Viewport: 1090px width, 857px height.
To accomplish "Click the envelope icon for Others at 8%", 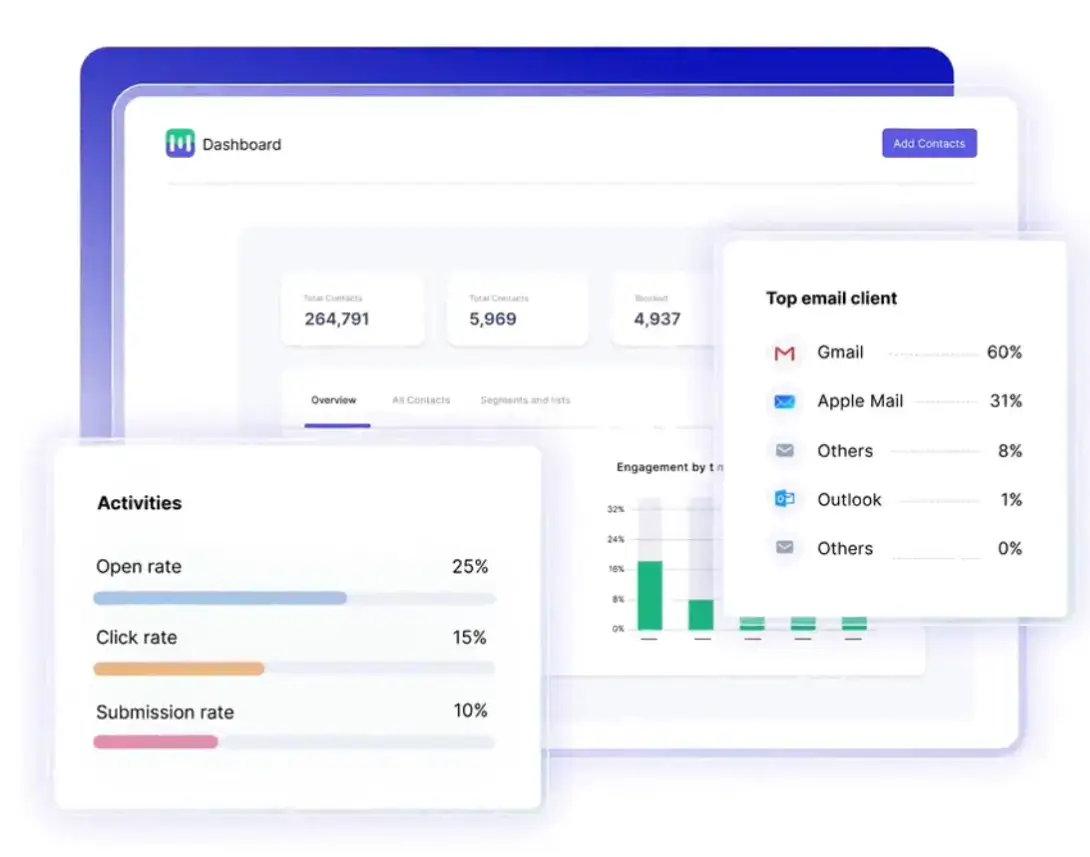I will pyautogui.click(x=785, y=451).
